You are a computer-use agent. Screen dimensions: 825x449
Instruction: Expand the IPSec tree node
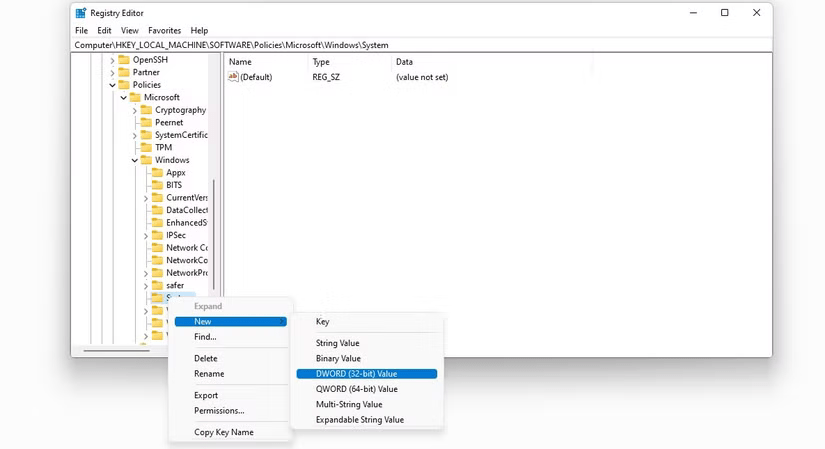[x=145, y=235]
